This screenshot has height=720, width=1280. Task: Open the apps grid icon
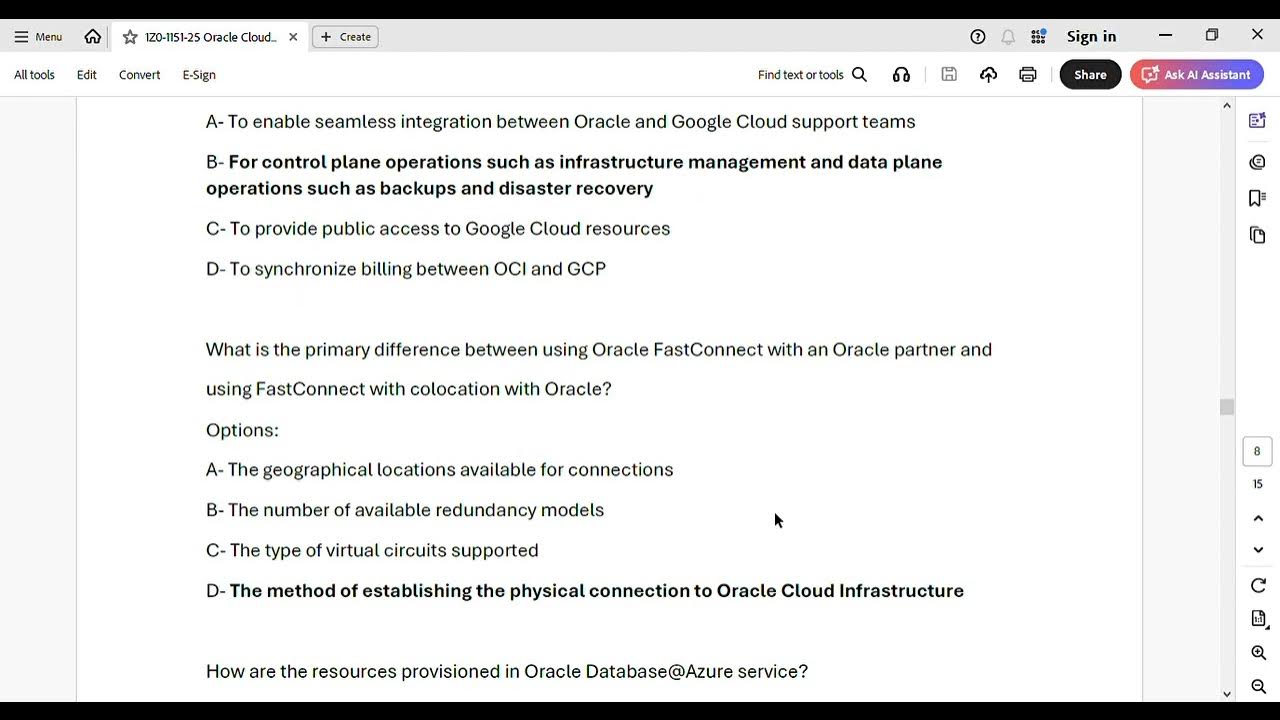pos(1039,37)
